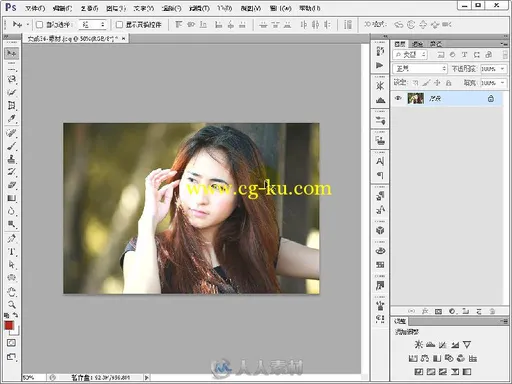Screen dimensions: 512x384
Task: Delete layer with trash icon
Action: tap(492, 311)
